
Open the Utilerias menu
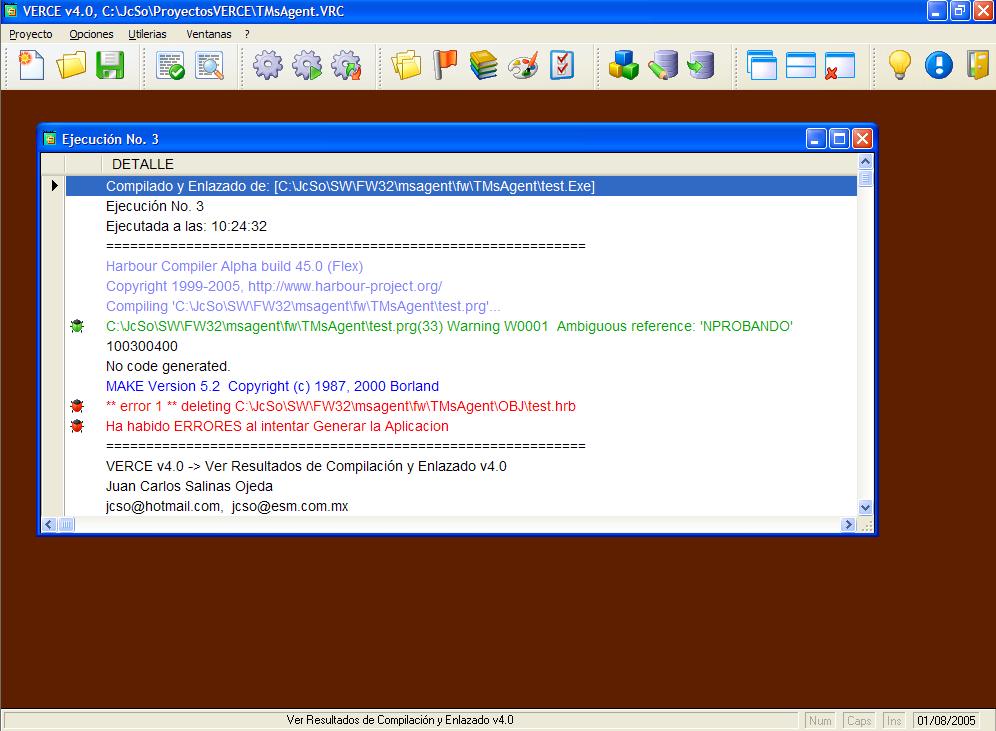[x=147, y=34]
